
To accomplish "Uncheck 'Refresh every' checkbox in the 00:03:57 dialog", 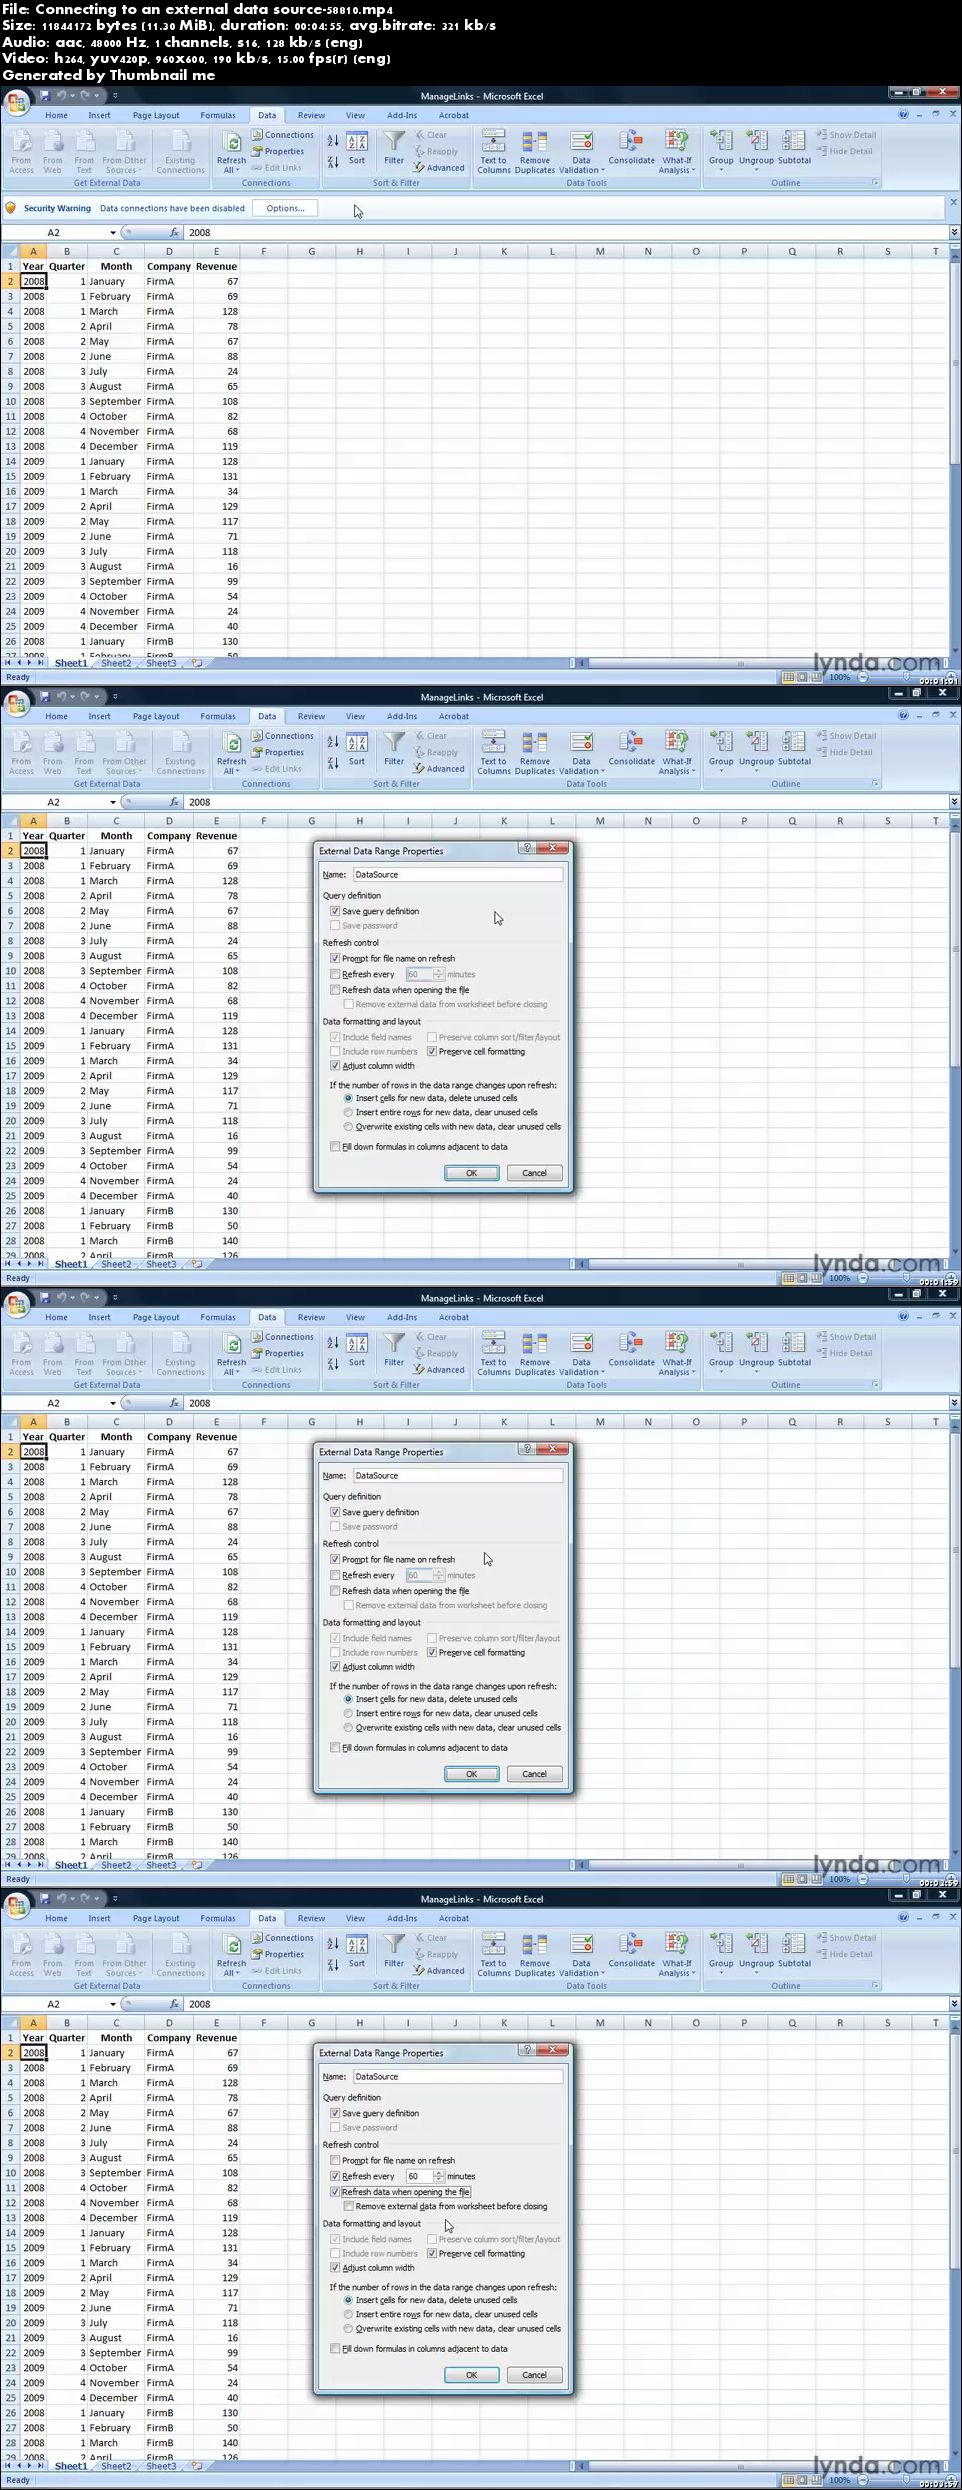I will pyautogui.click(x=335, y=2176).
